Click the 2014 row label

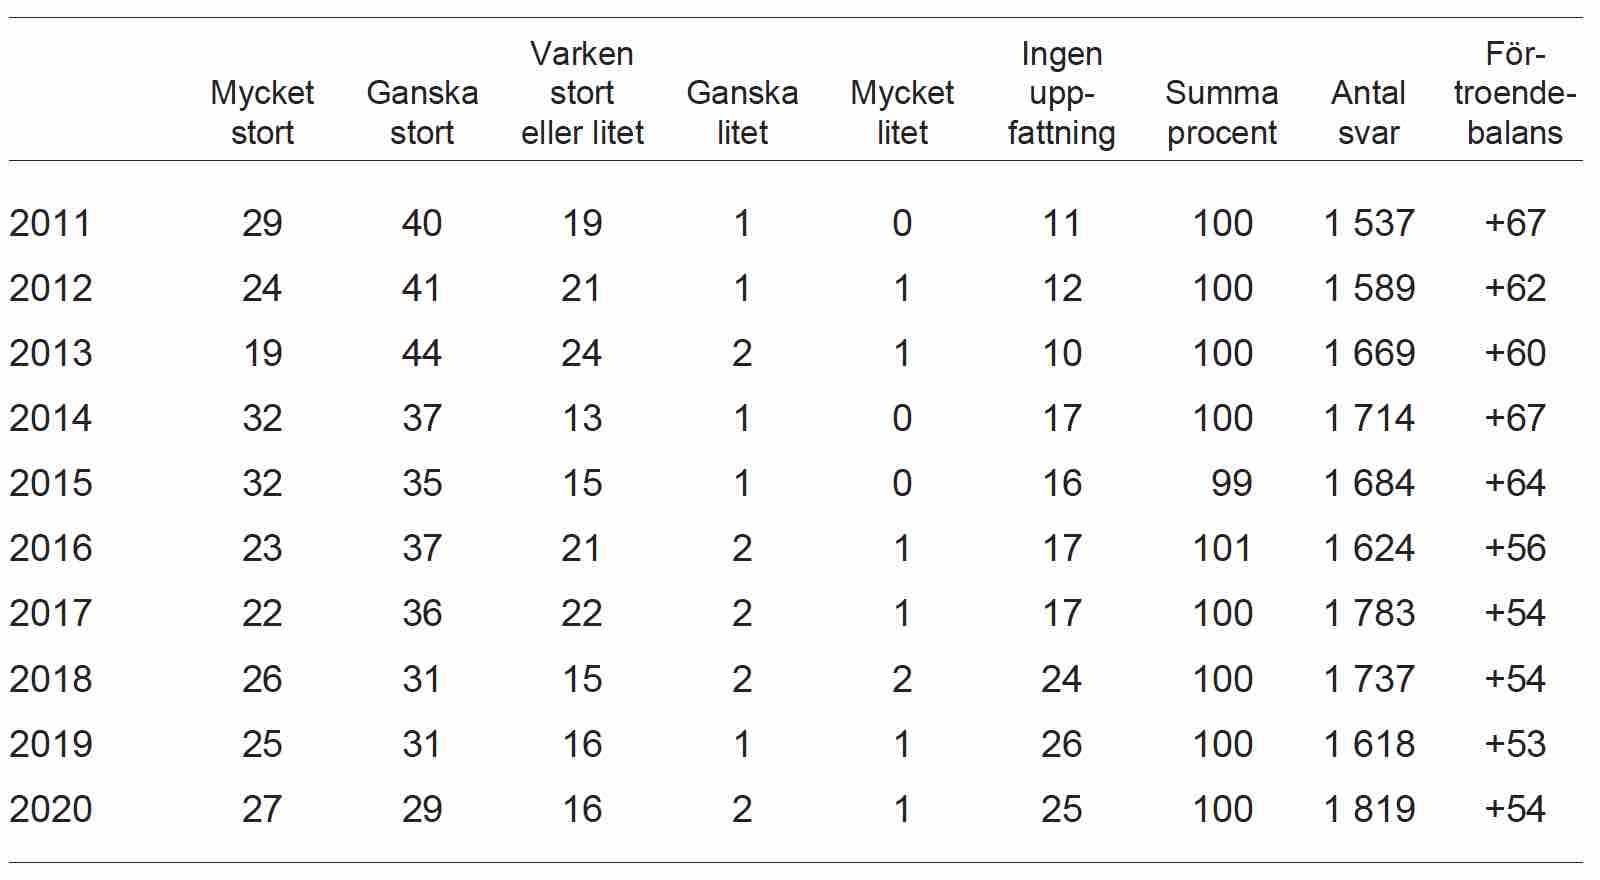[51, 418]
